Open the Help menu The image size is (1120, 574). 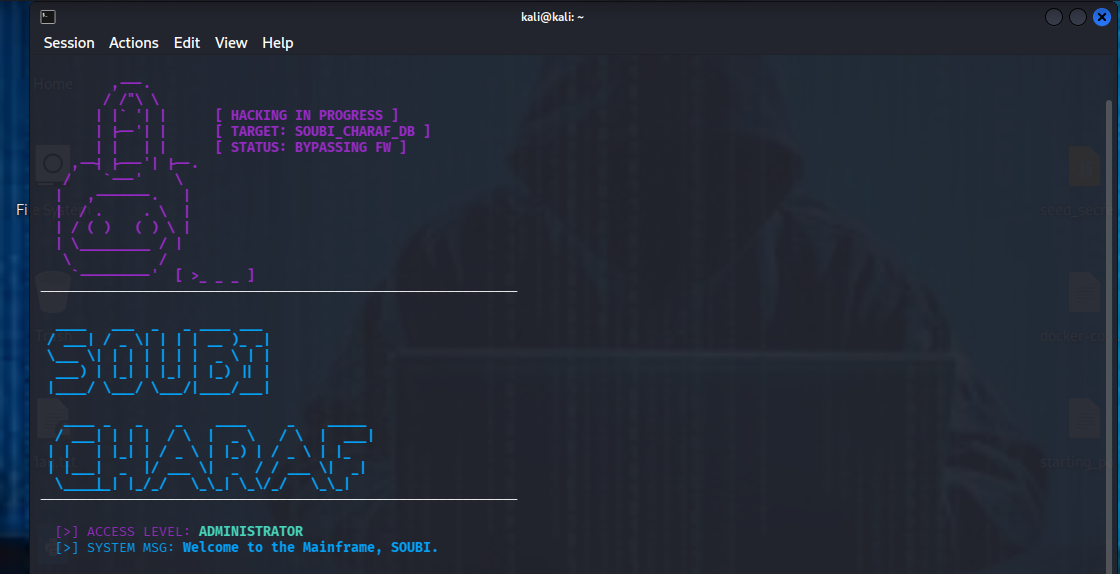click(x=277, y=43)
